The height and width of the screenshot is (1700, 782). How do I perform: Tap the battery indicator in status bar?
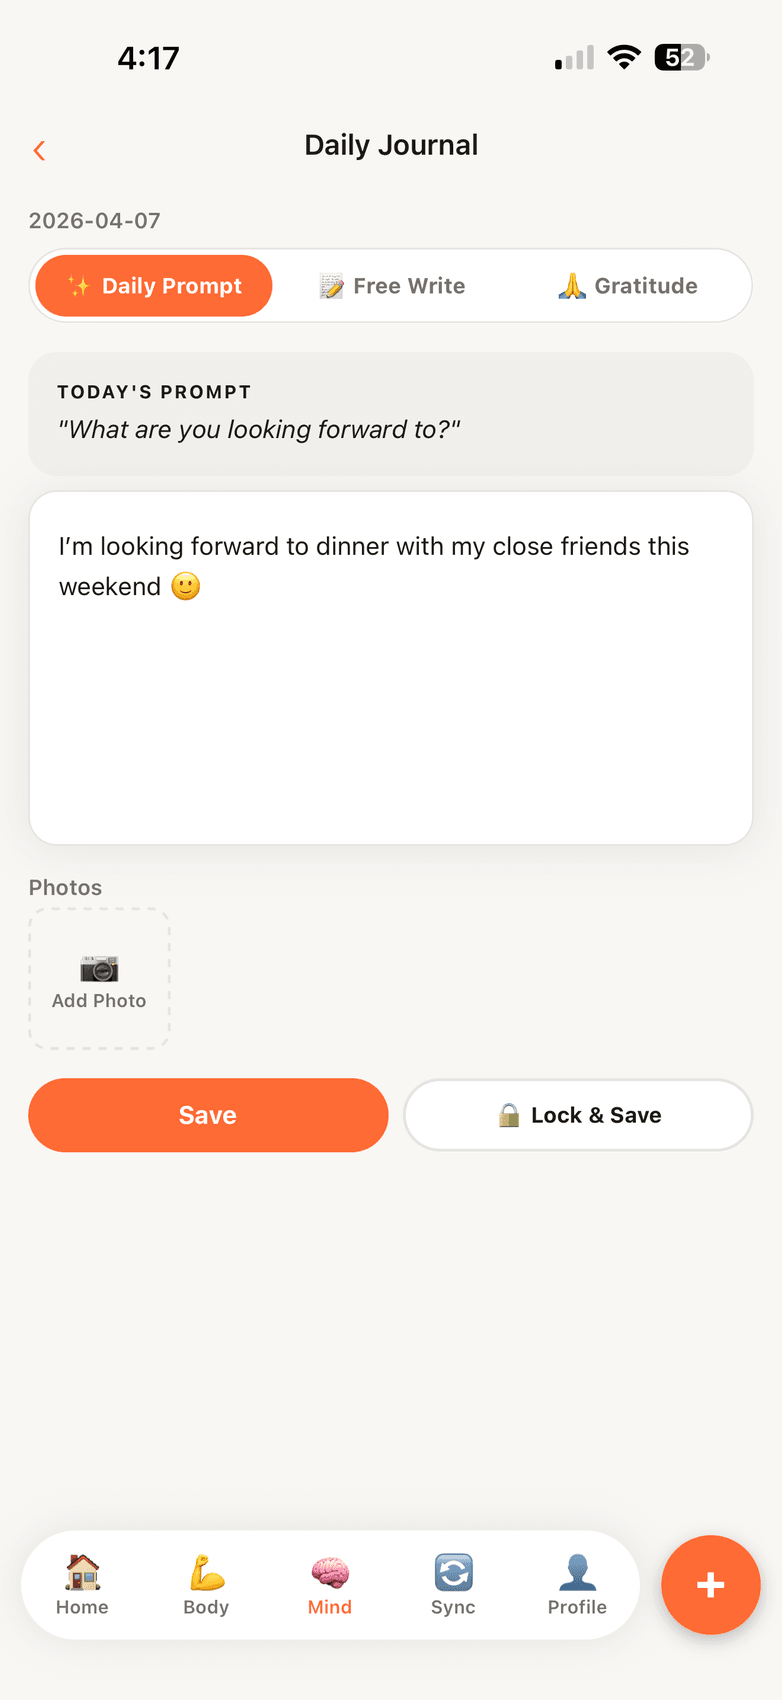682,58
